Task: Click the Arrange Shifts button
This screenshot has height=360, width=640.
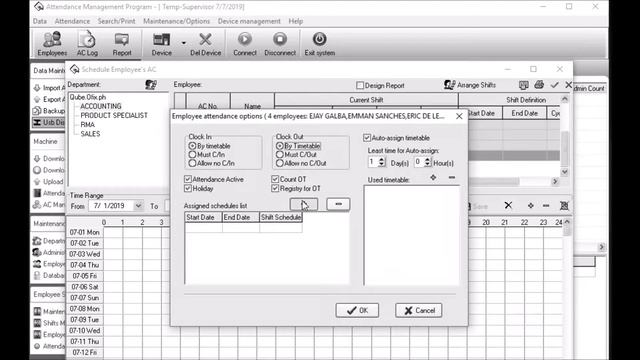Action: 470,85
